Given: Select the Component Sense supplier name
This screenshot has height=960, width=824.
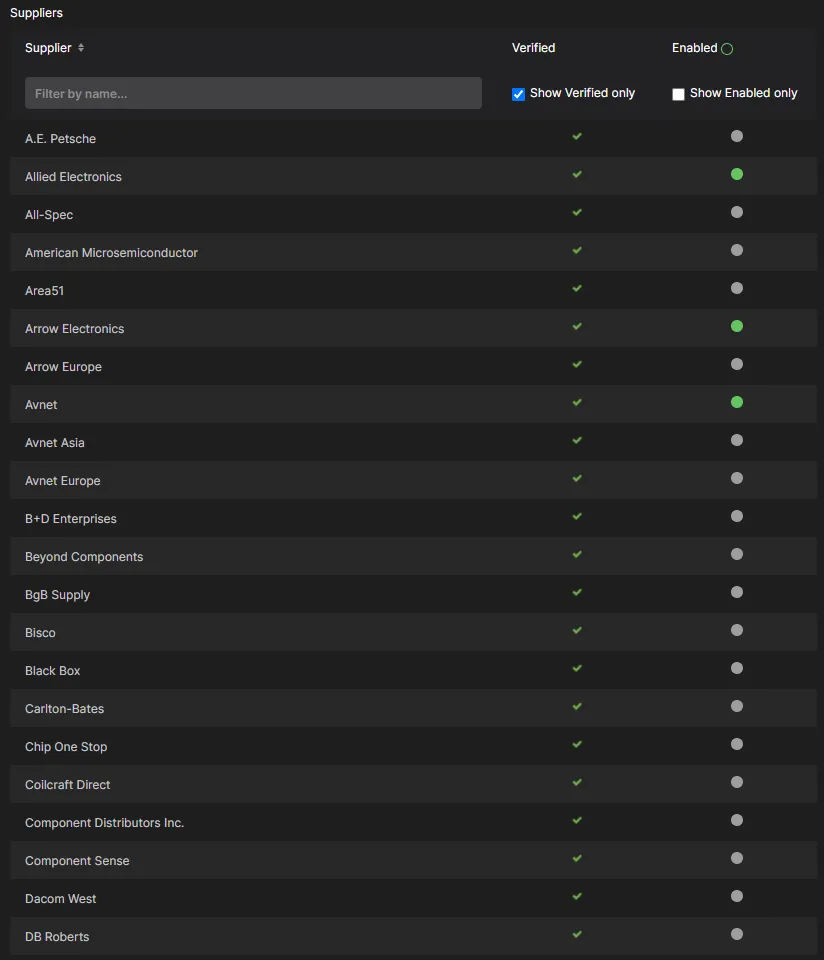Looking at the screenshot, I should point(77,860).
